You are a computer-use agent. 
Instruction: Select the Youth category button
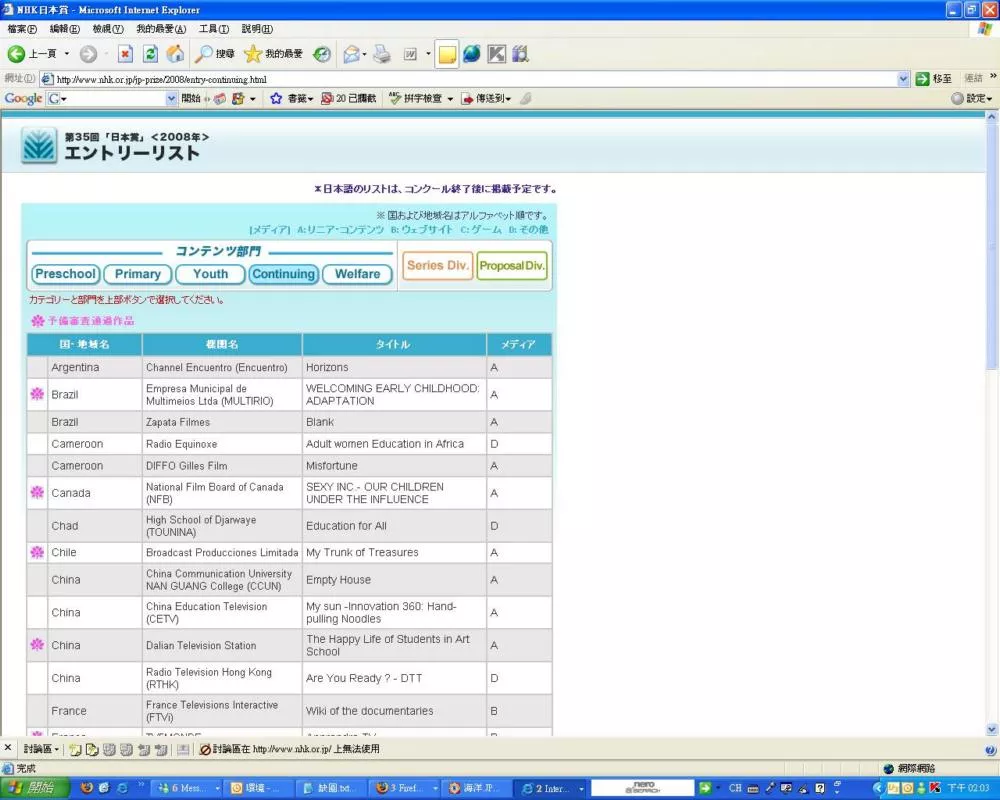(x=210, y=274)
